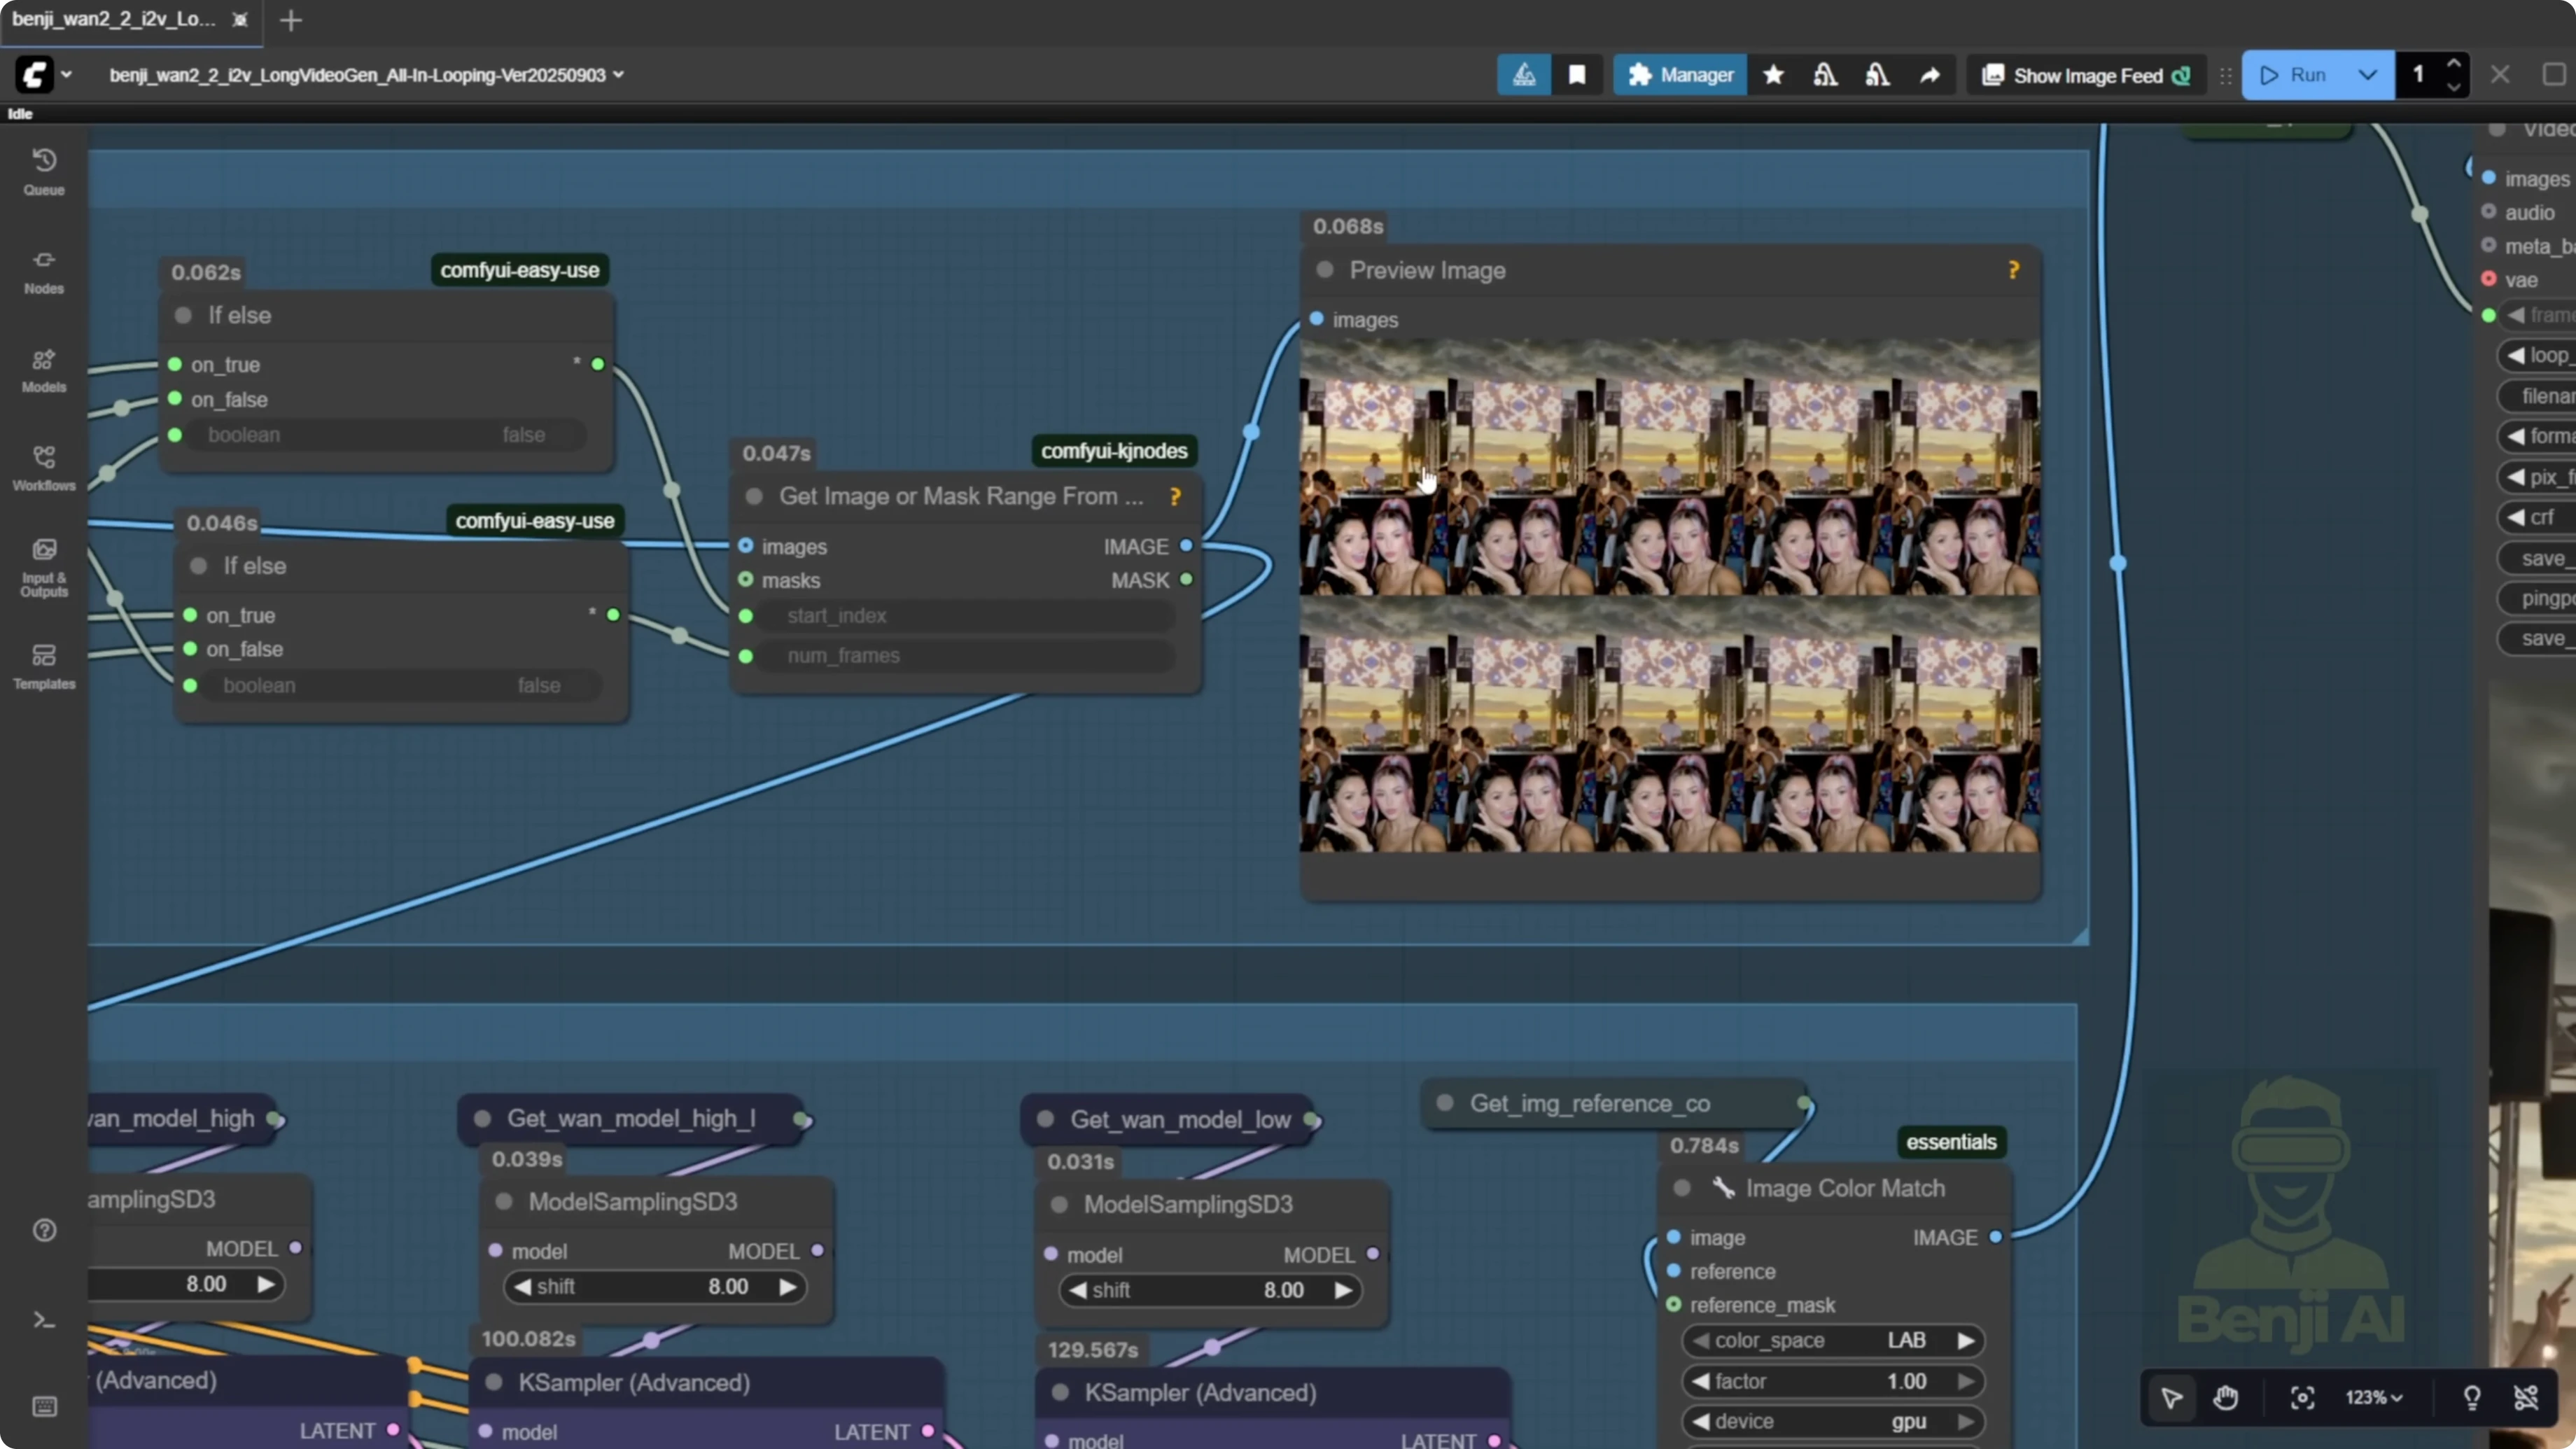The image size is (2576, 1449).
Task: Step the color_space value on Image Color Match
Action: [x=1966, y=1341]
